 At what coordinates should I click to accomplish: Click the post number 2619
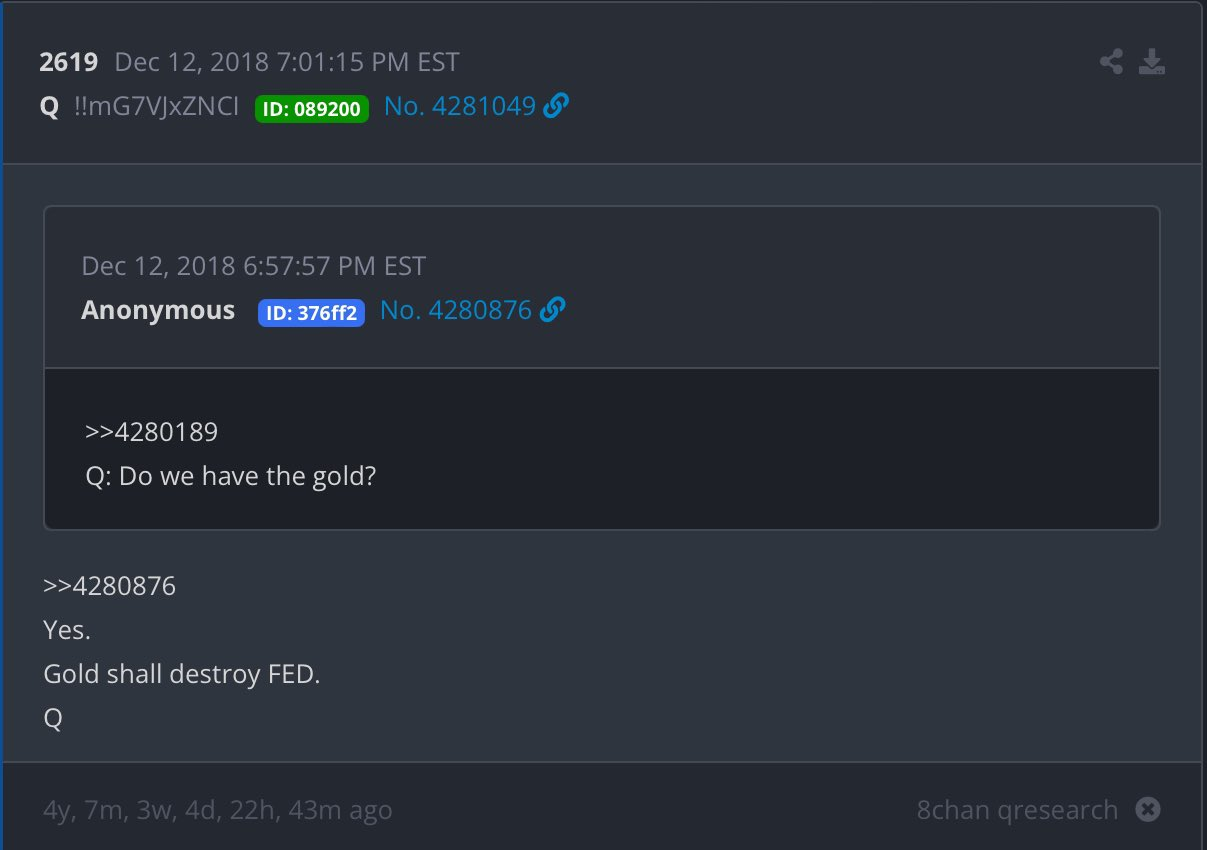(x=68, y=61)
